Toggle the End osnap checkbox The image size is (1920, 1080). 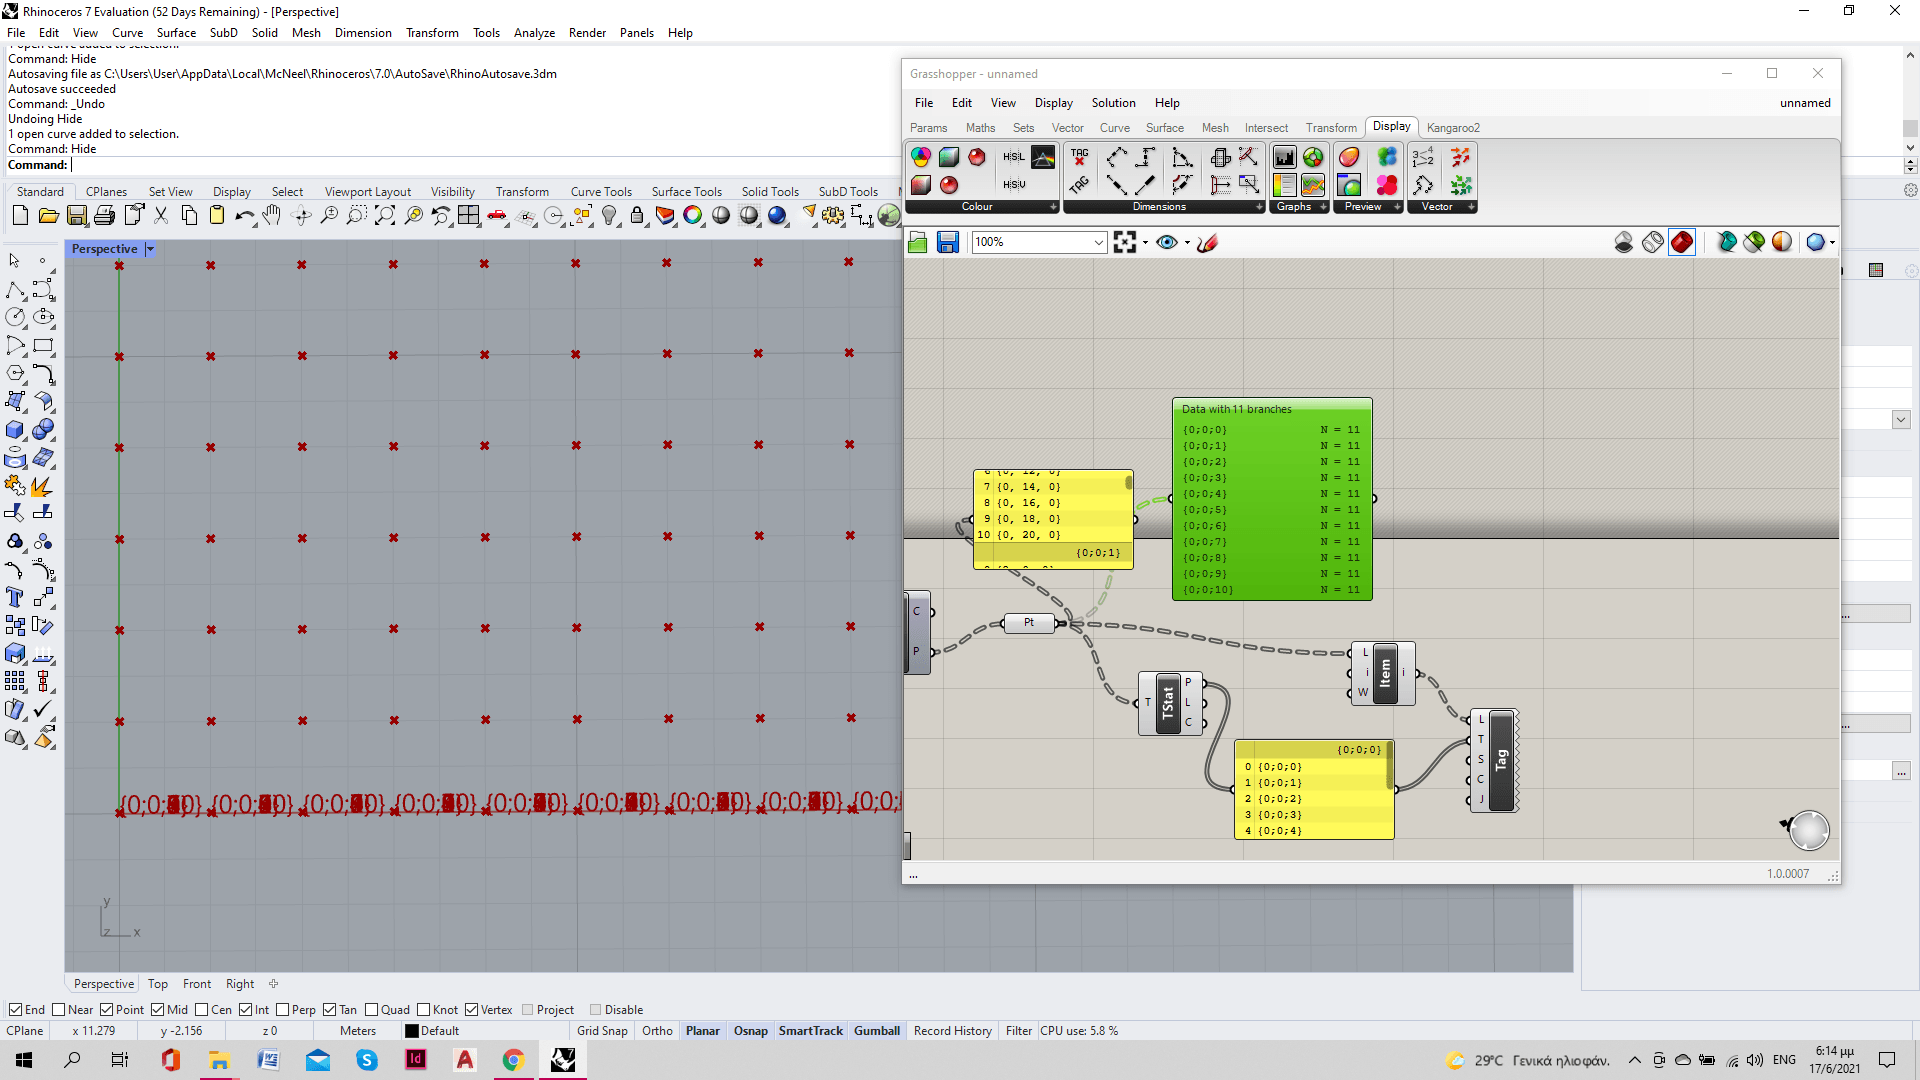pyautogui.click(x=15, y=1009)
